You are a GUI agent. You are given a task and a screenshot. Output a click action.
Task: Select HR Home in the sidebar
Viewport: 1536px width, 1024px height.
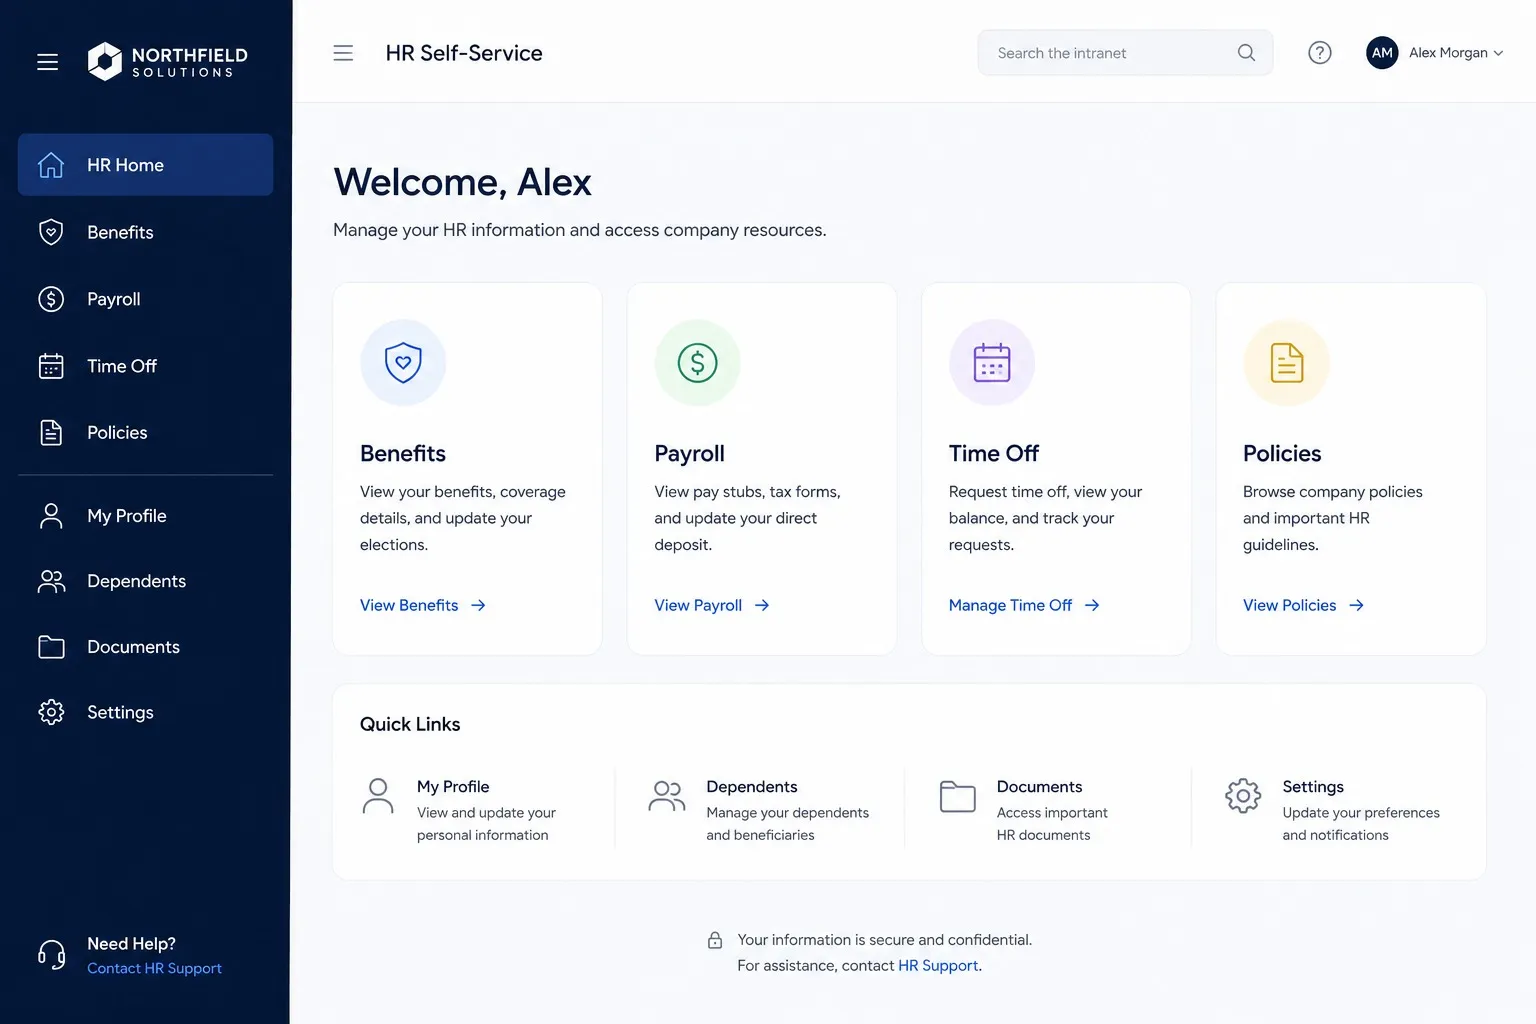coord(145,165)
